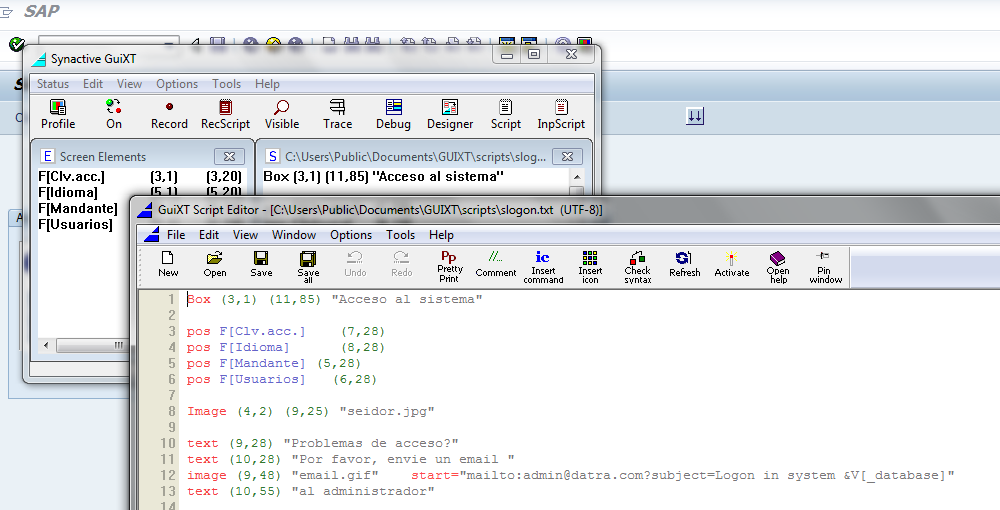Open Help menu in Script Editor
Viewport: 1000px width, 510px height.
441,235
